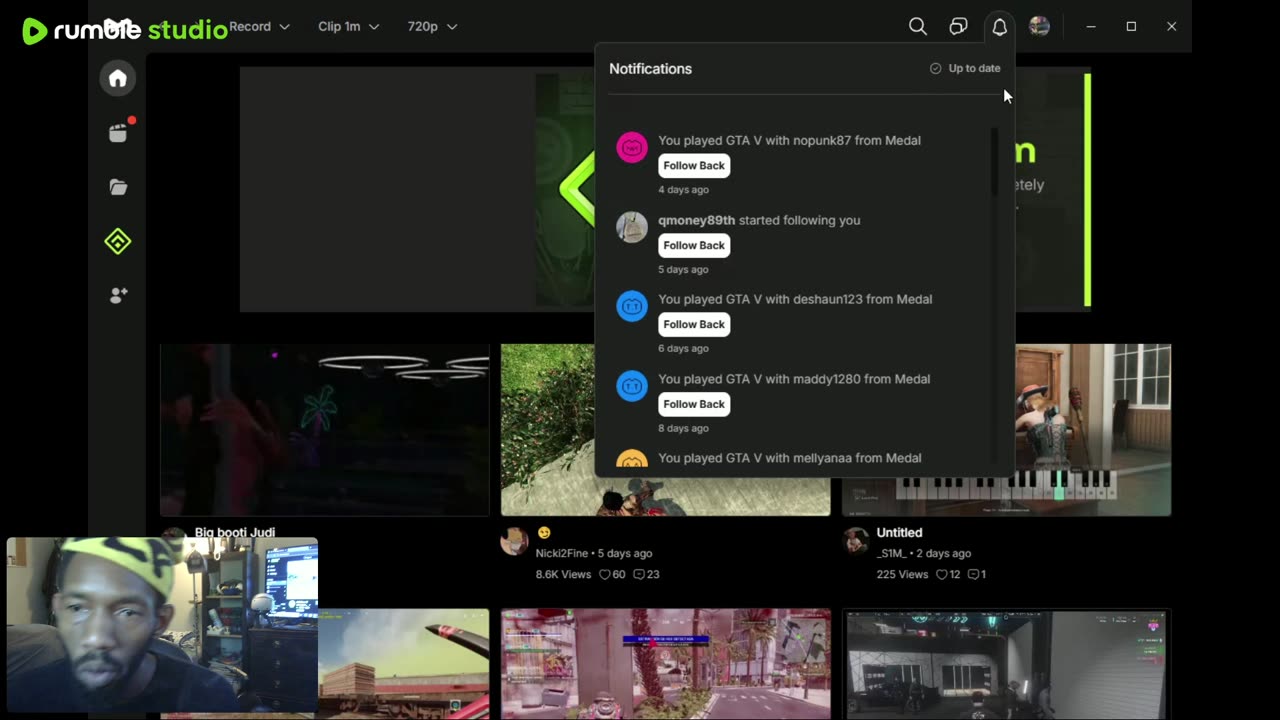Open the add friends sidebar icon
This screenshot has height=720, width=1280.
pyautogui.click(x=118, y=295)
